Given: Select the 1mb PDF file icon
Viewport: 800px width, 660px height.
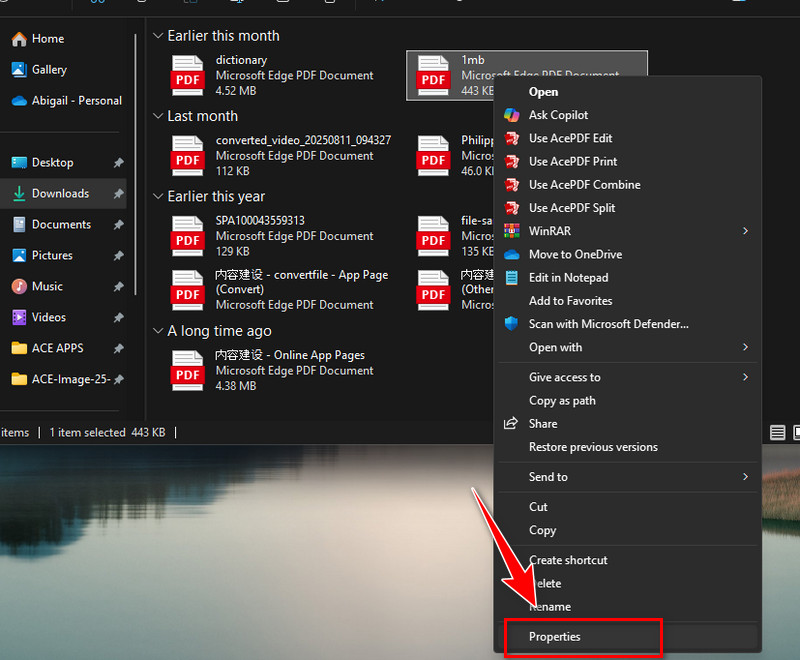Looking at the screenshot, I should (433, 75).
